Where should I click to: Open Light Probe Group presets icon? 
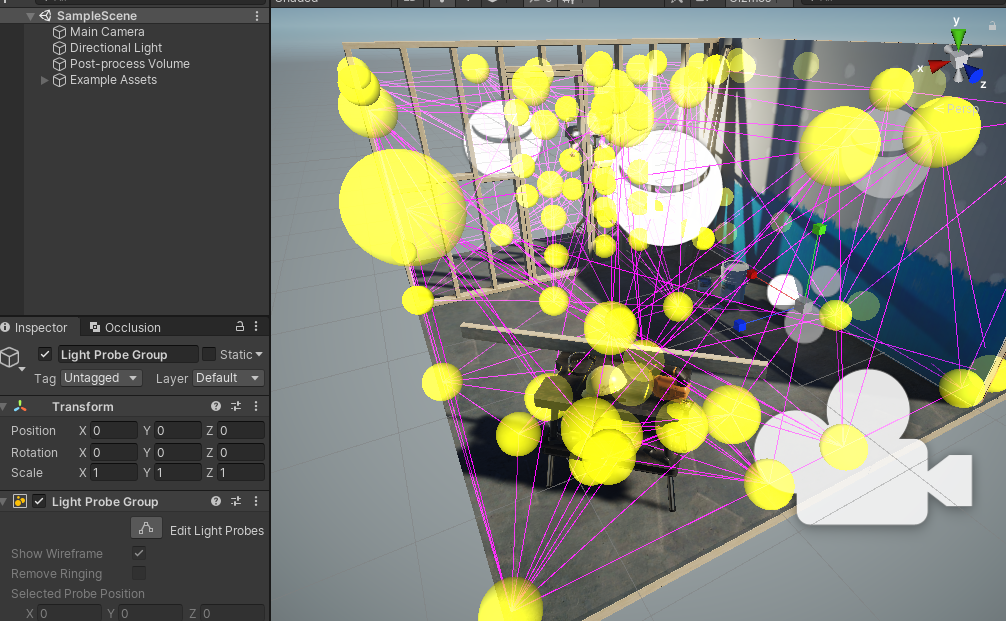coord(236,501)
